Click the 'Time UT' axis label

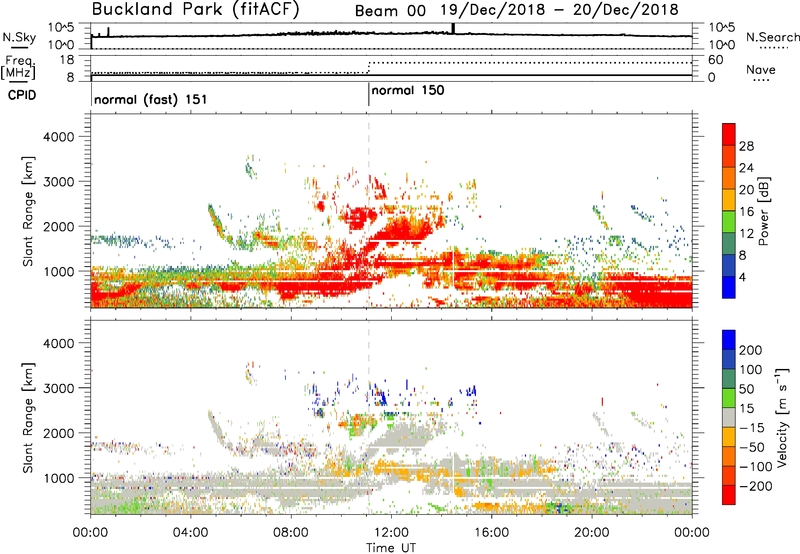tap(391, 548)
